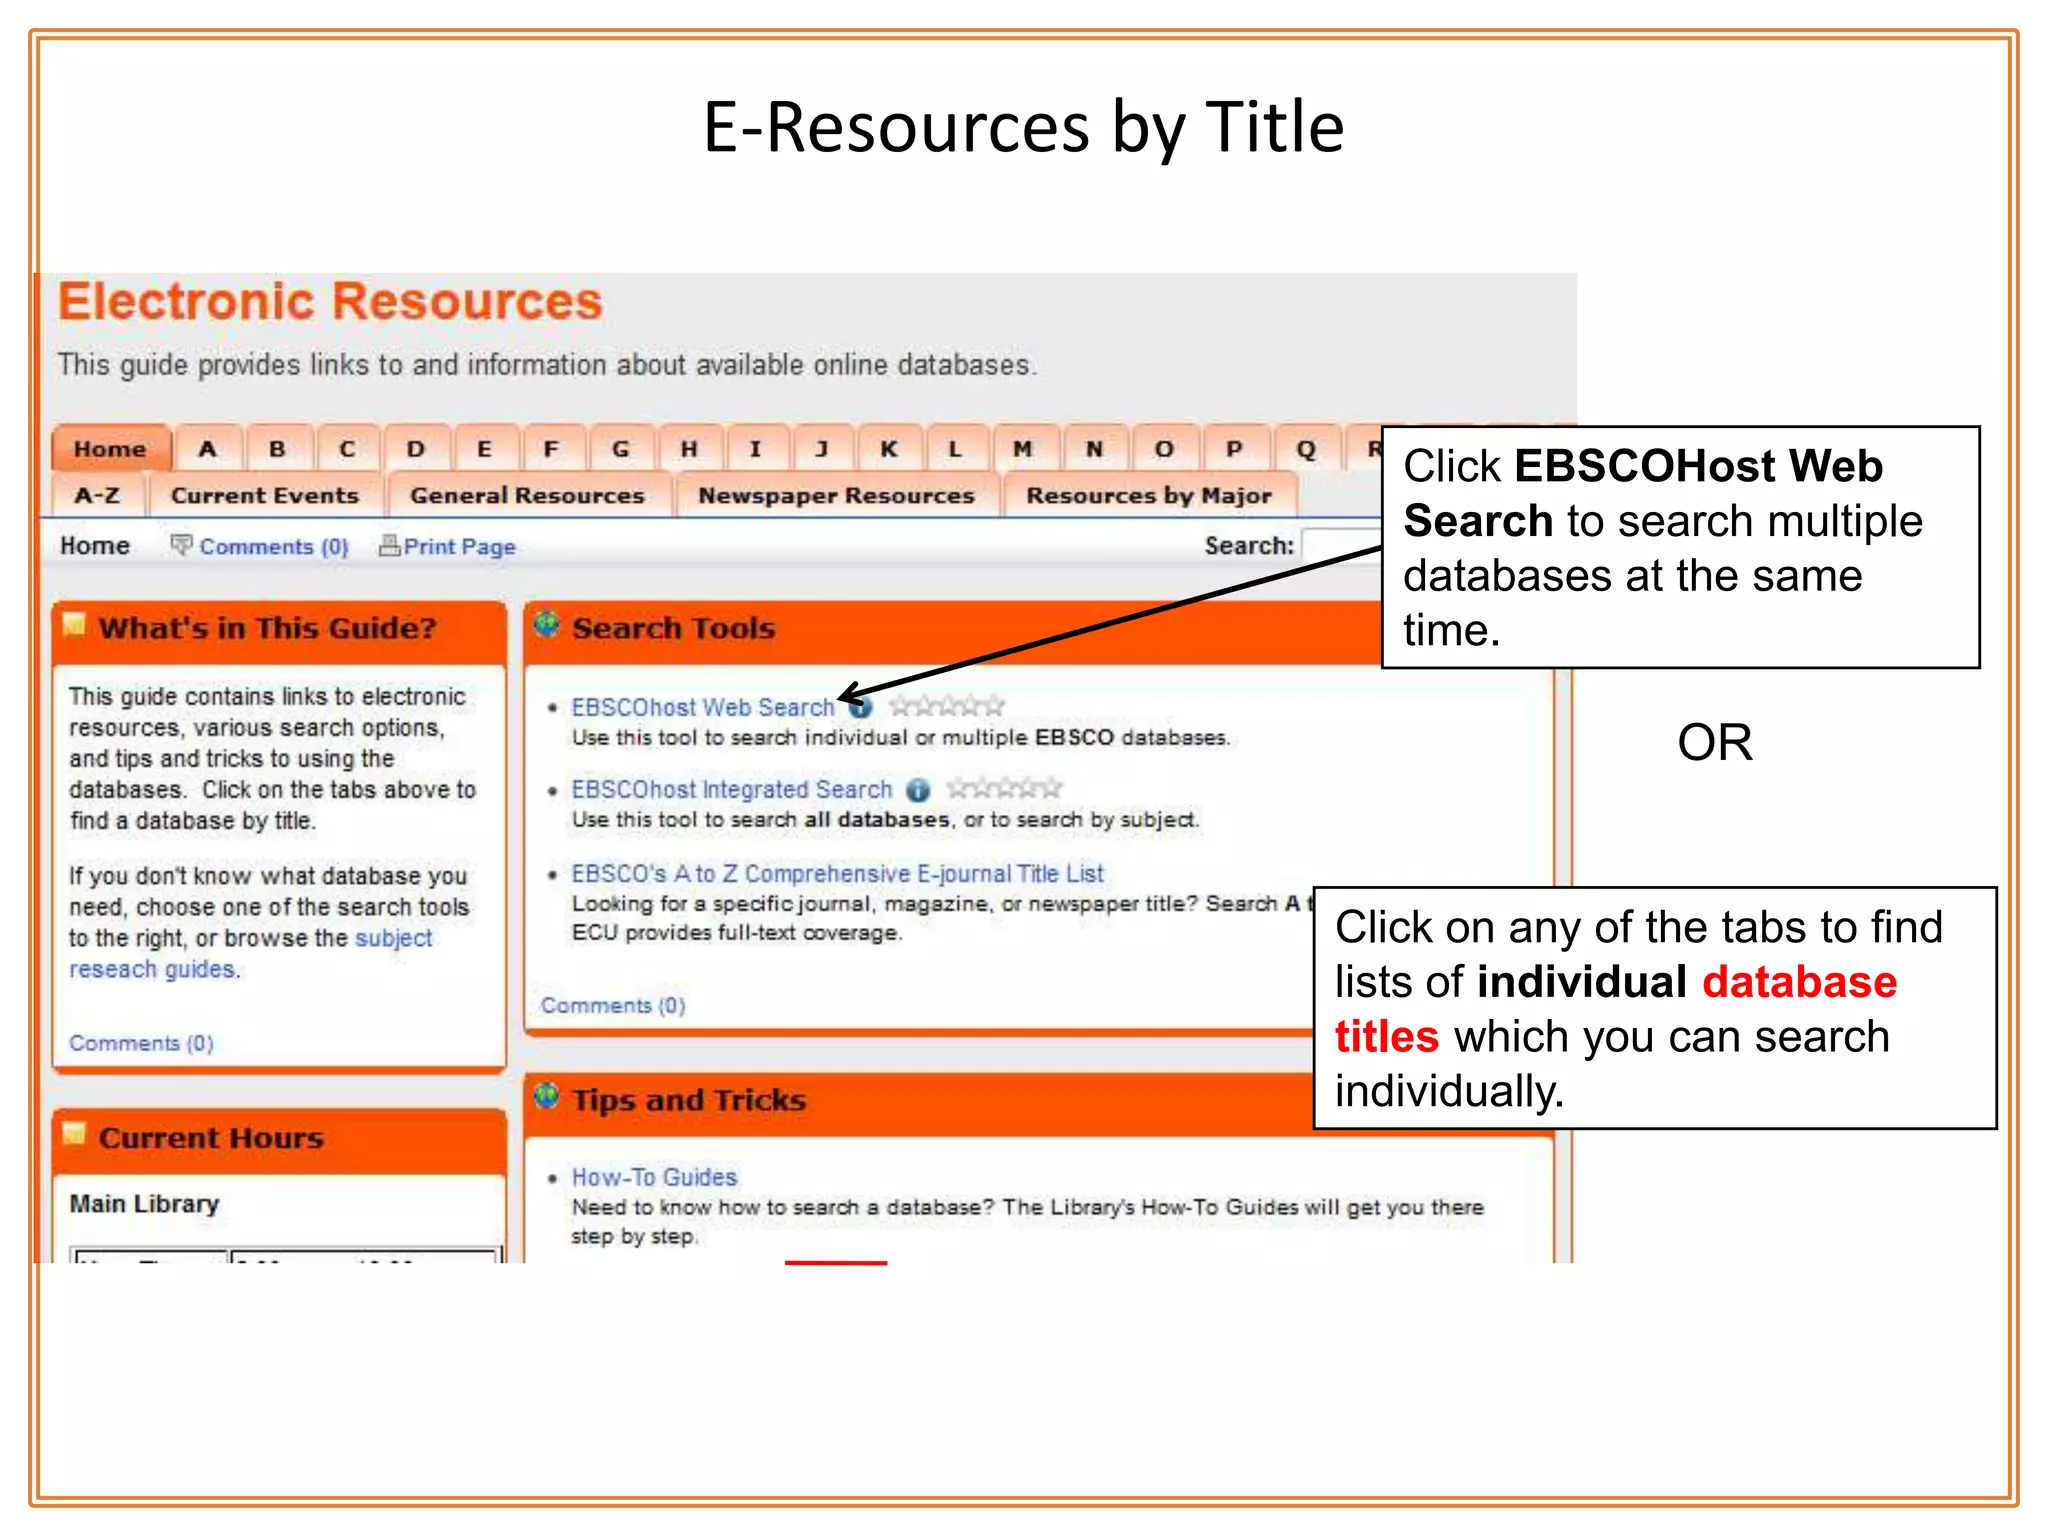The width and height of the screenshot is (2048, 1536).
Task: Click the globe icon in Tips and Tricks header
Action: click(546, 1096)
